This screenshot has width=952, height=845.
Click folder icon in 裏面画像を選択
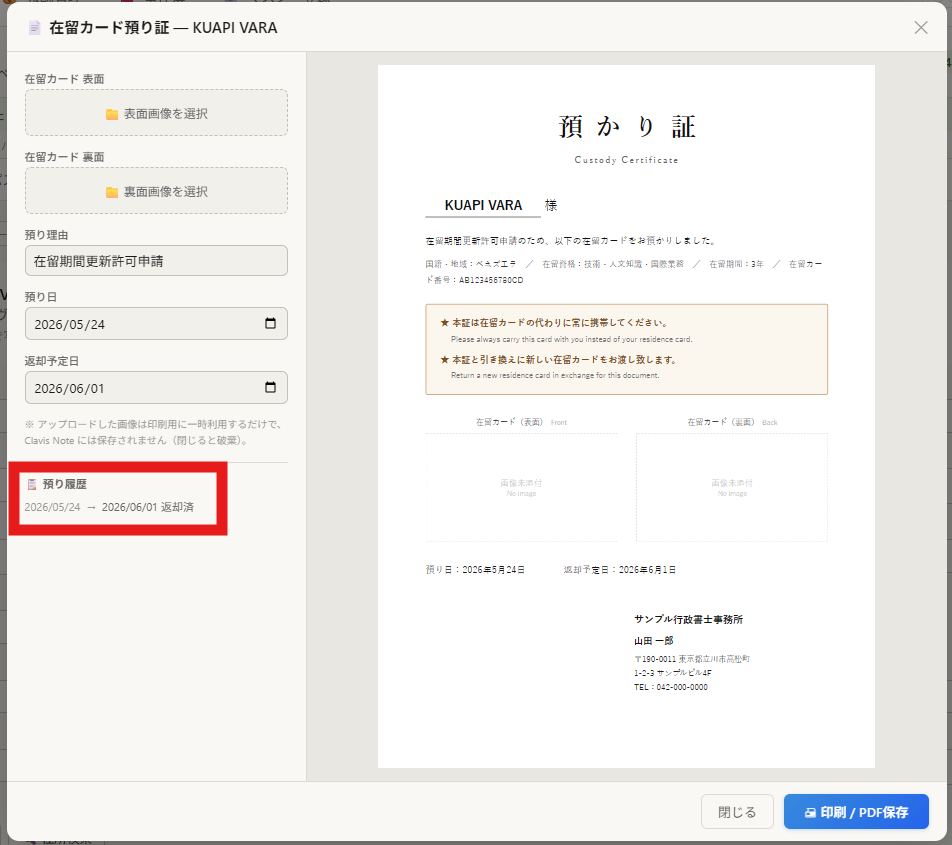[112, 192]
